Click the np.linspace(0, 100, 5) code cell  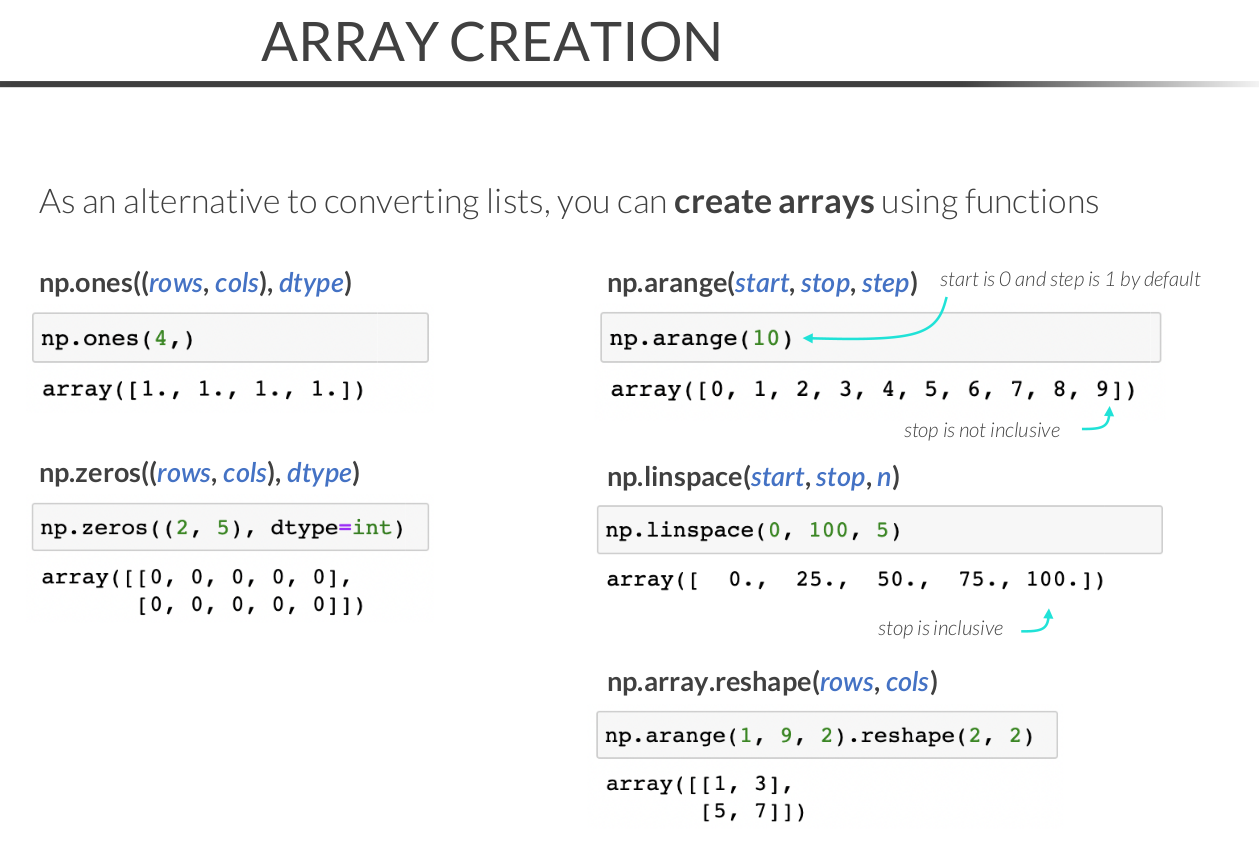pyautogui.click(x=880, y=530)
